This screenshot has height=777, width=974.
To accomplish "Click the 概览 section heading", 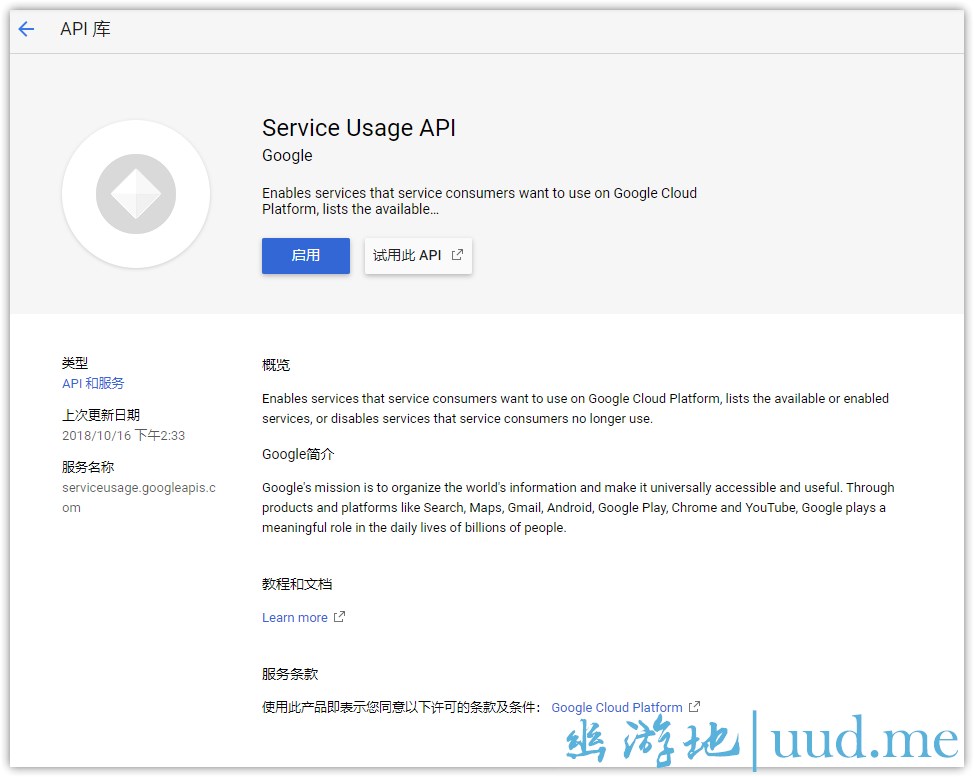I will coord(276,365).
